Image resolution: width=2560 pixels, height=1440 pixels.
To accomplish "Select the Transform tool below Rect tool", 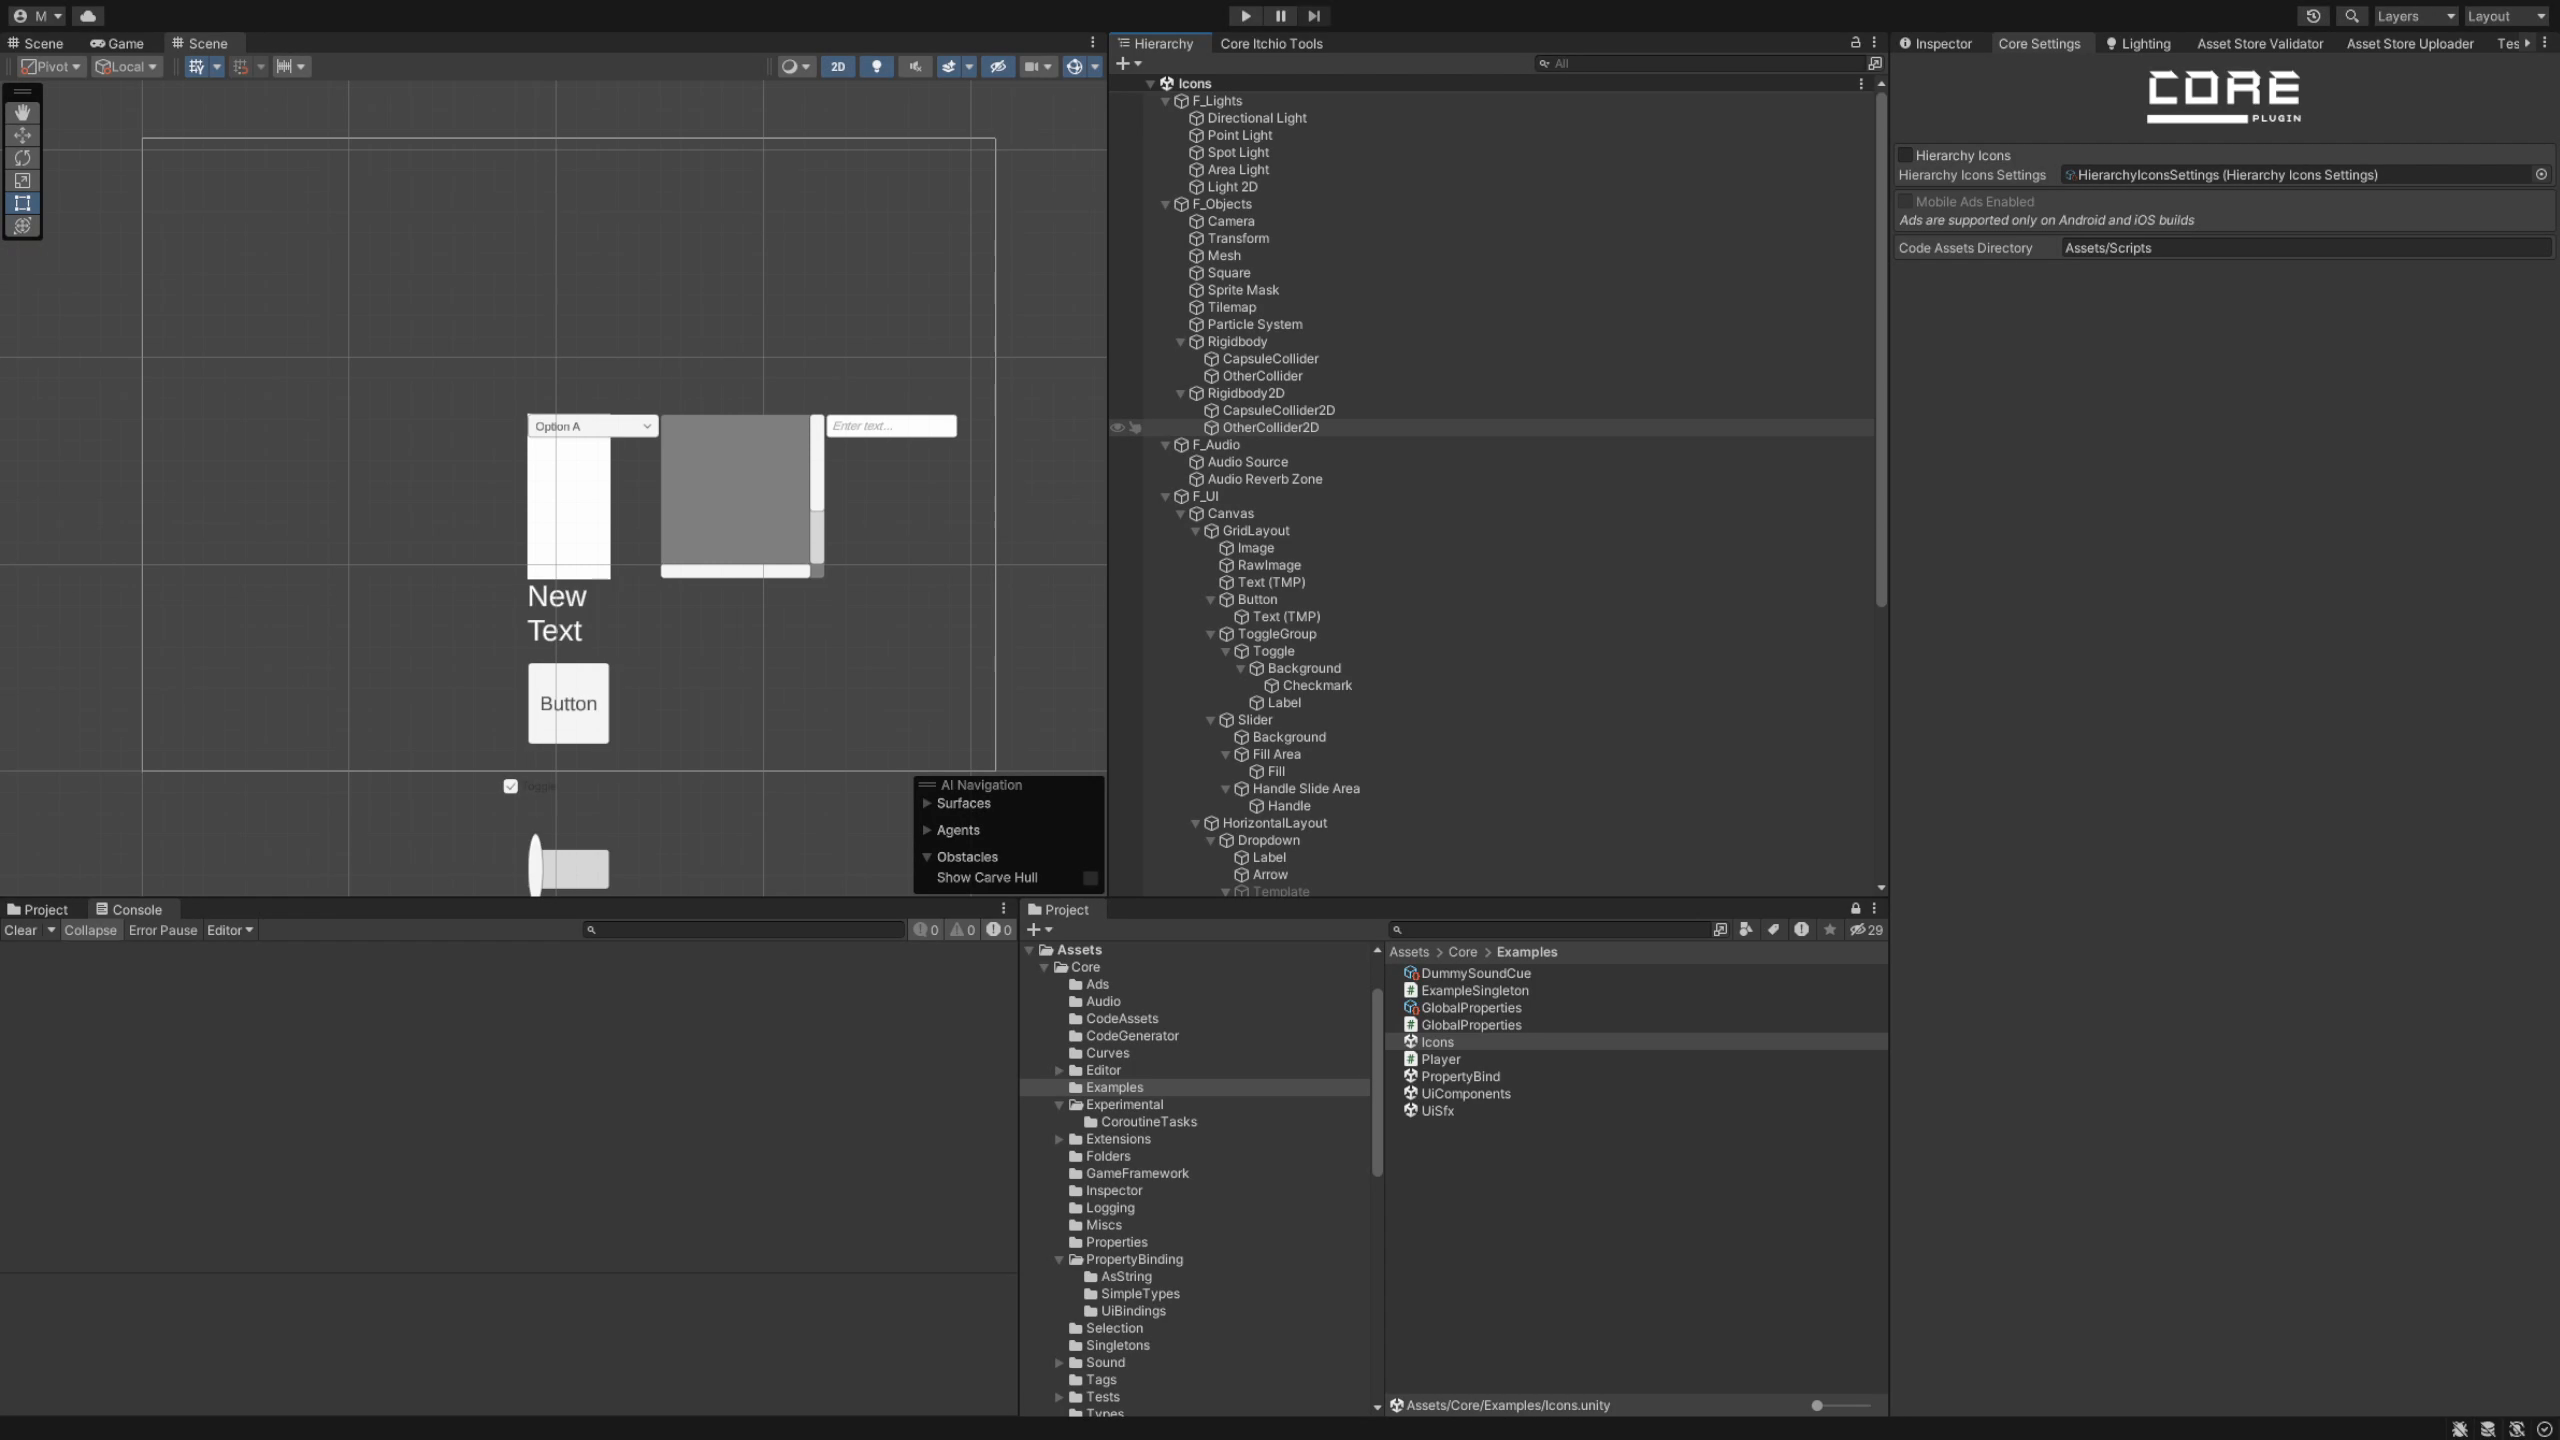I will click(22, 226).
